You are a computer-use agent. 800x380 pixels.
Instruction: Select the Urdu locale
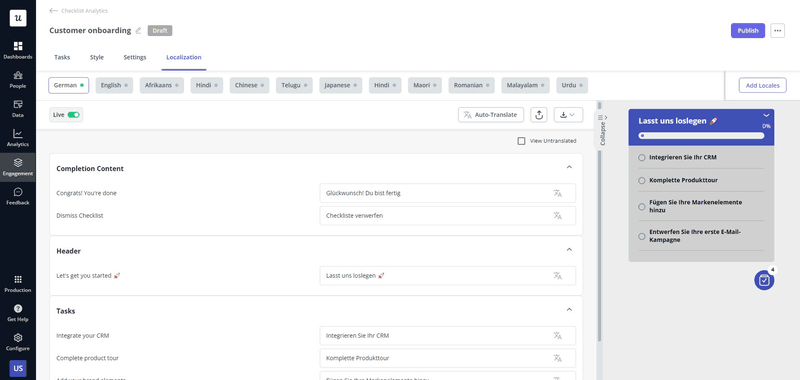[572, 85]
